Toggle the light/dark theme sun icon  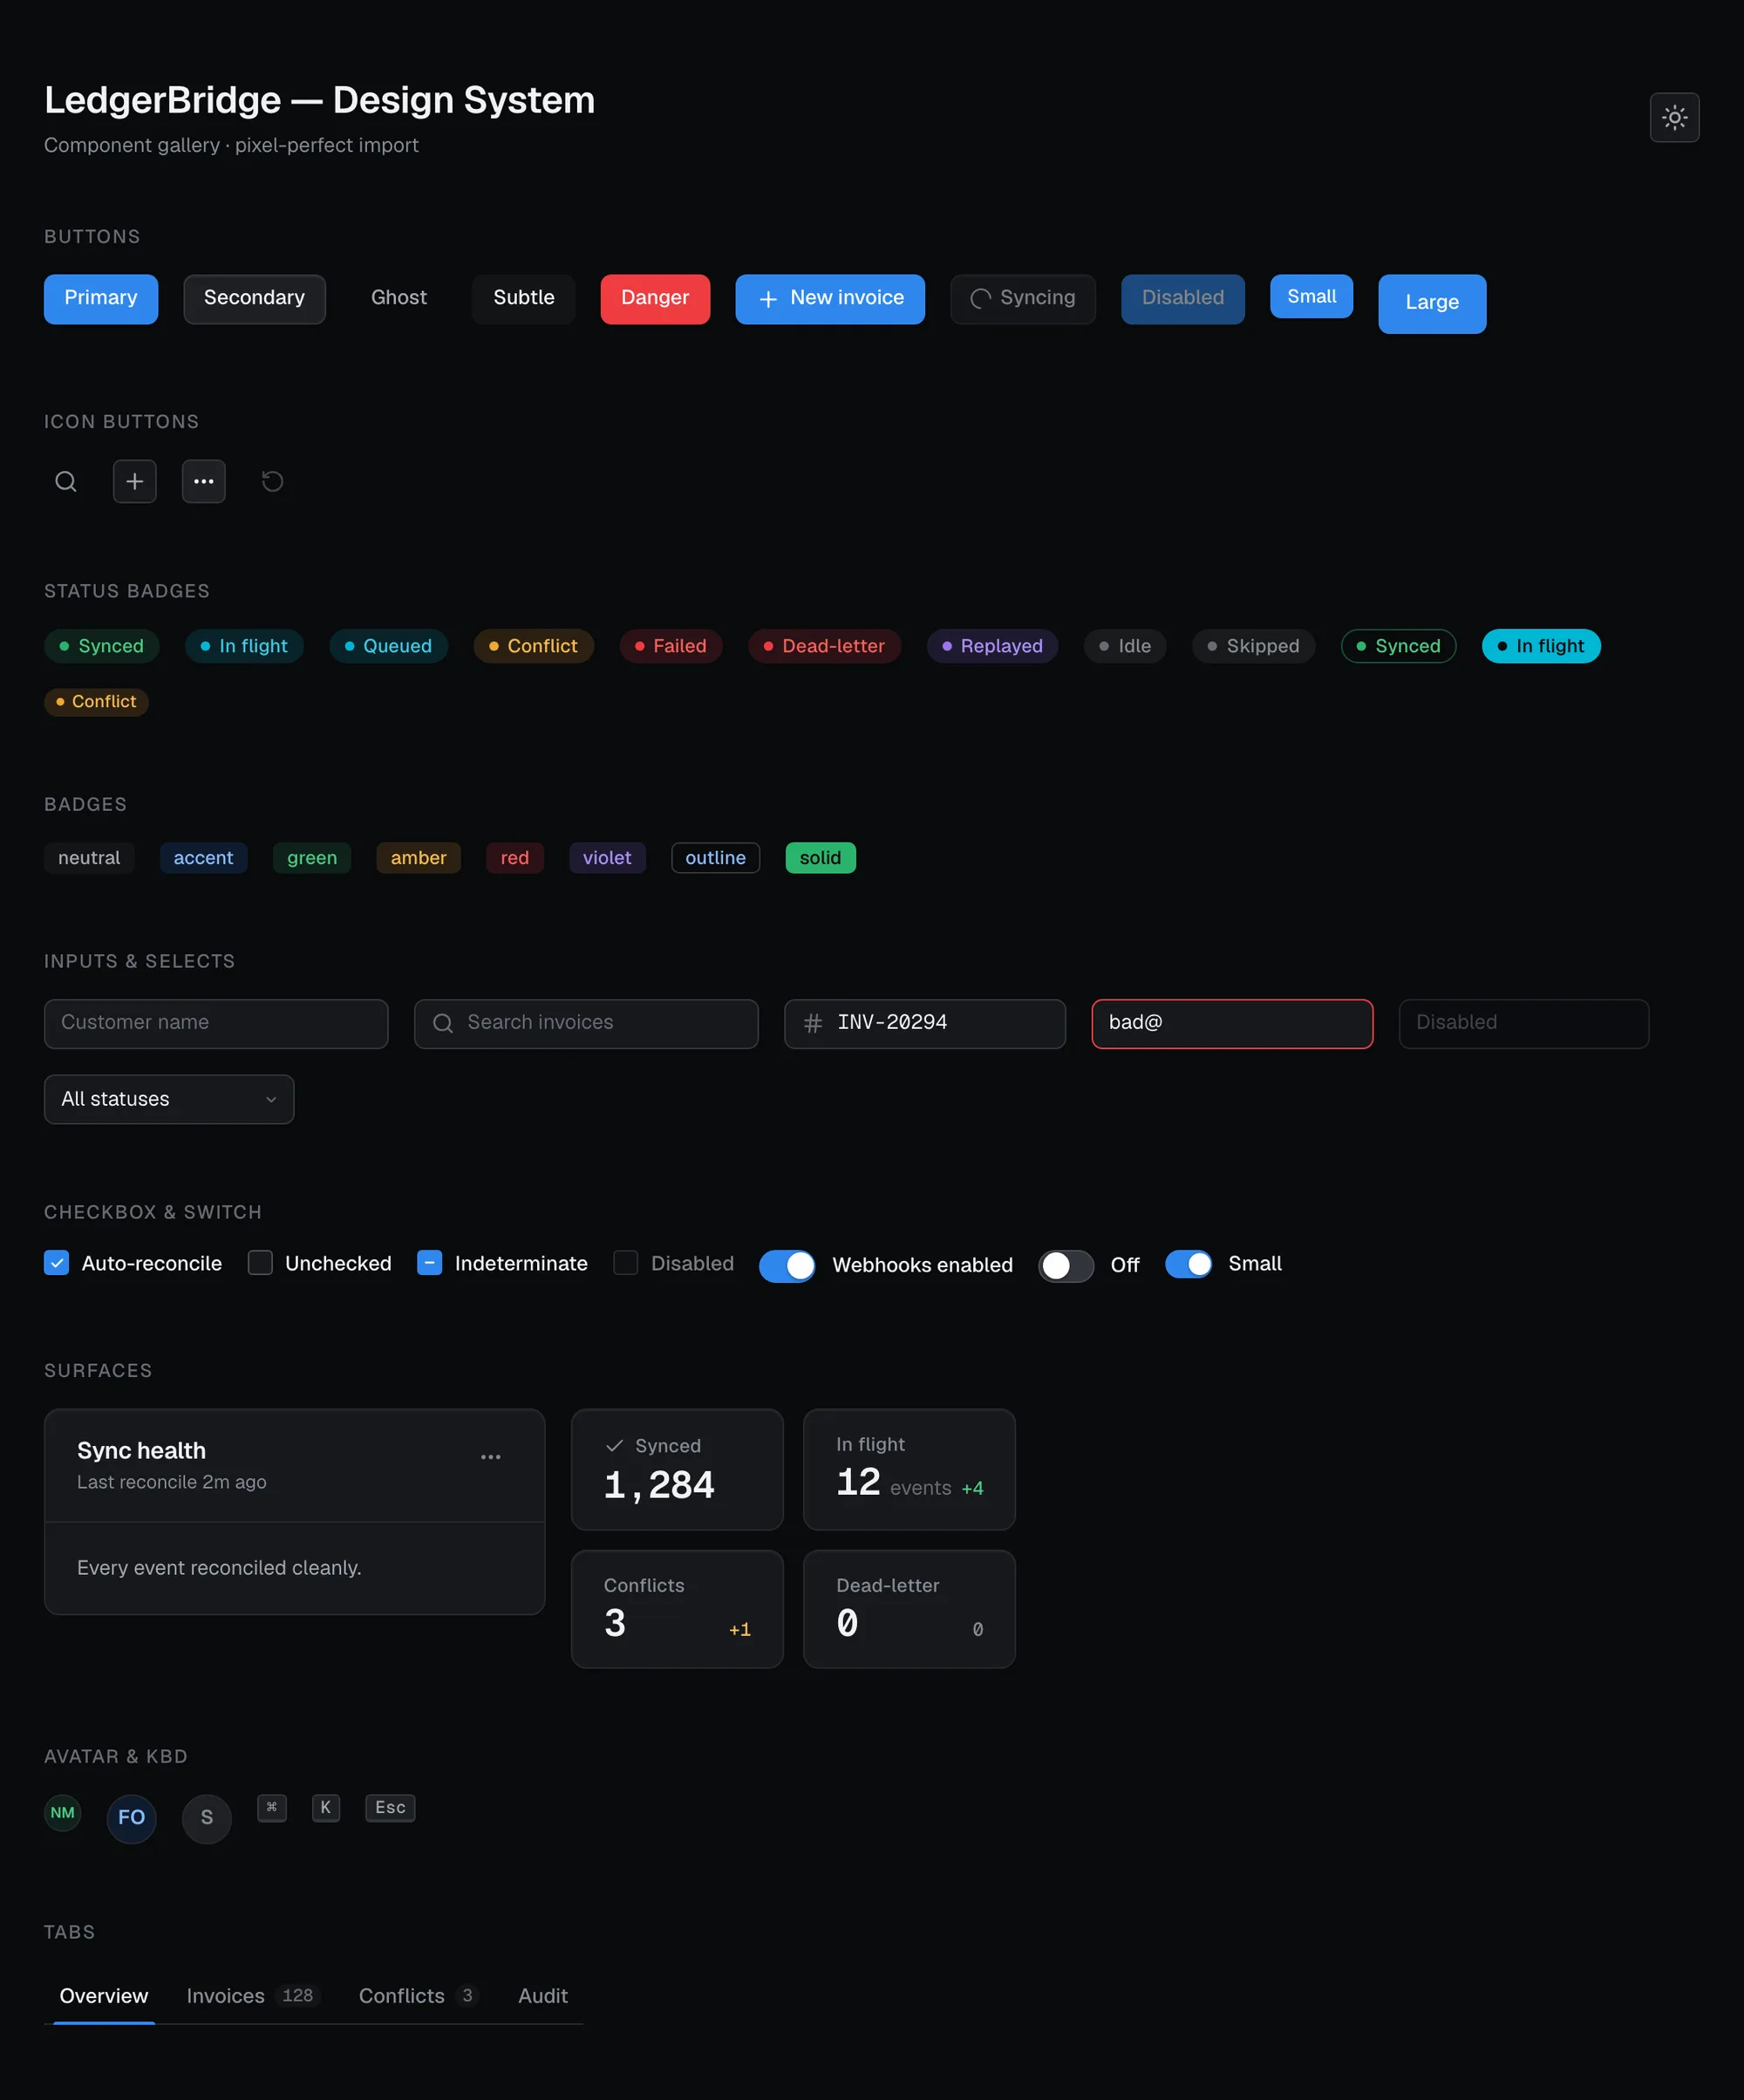tap(1674, 118)
